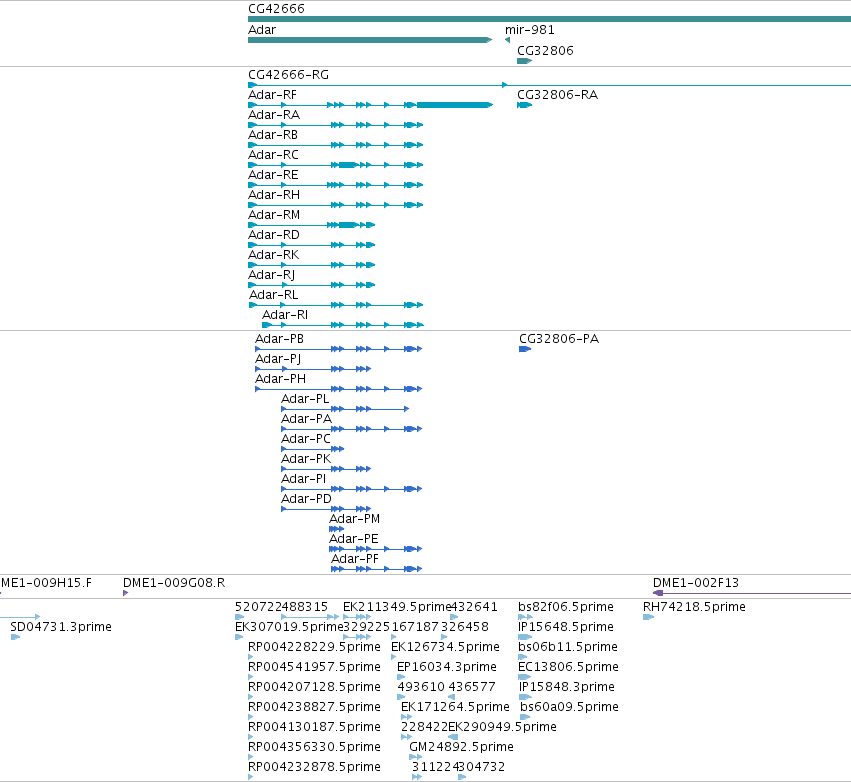Image resolution: width=851 pixels, height=782 pixels.
Task: Open the Adar-PI protein label
Action: point(303,480)
